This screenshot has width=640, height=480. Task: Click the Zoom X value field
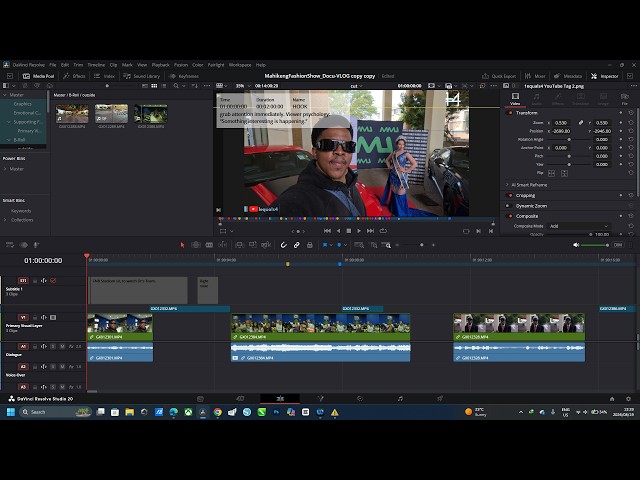561,122
